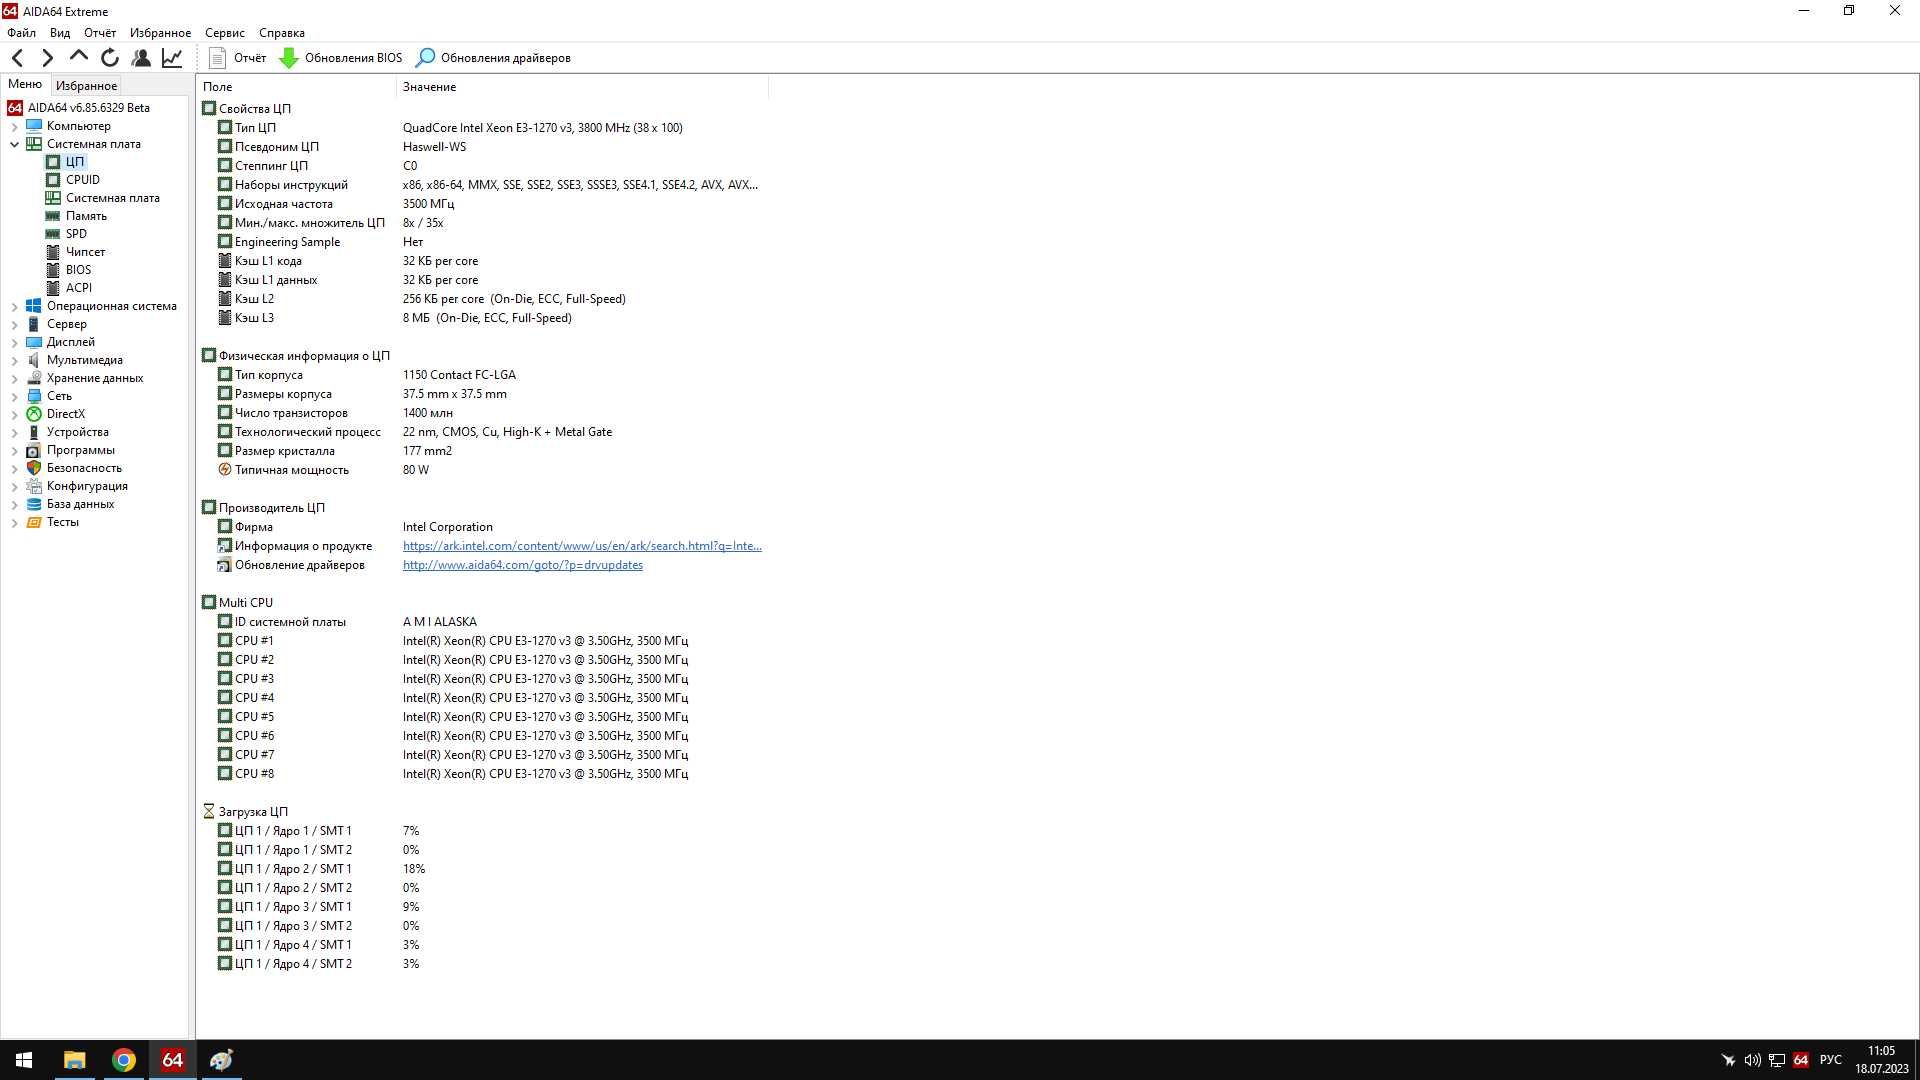This screenshot has height=1080, width=1920.
Task: Select ACPI in the tree
Action: [78, 288]
